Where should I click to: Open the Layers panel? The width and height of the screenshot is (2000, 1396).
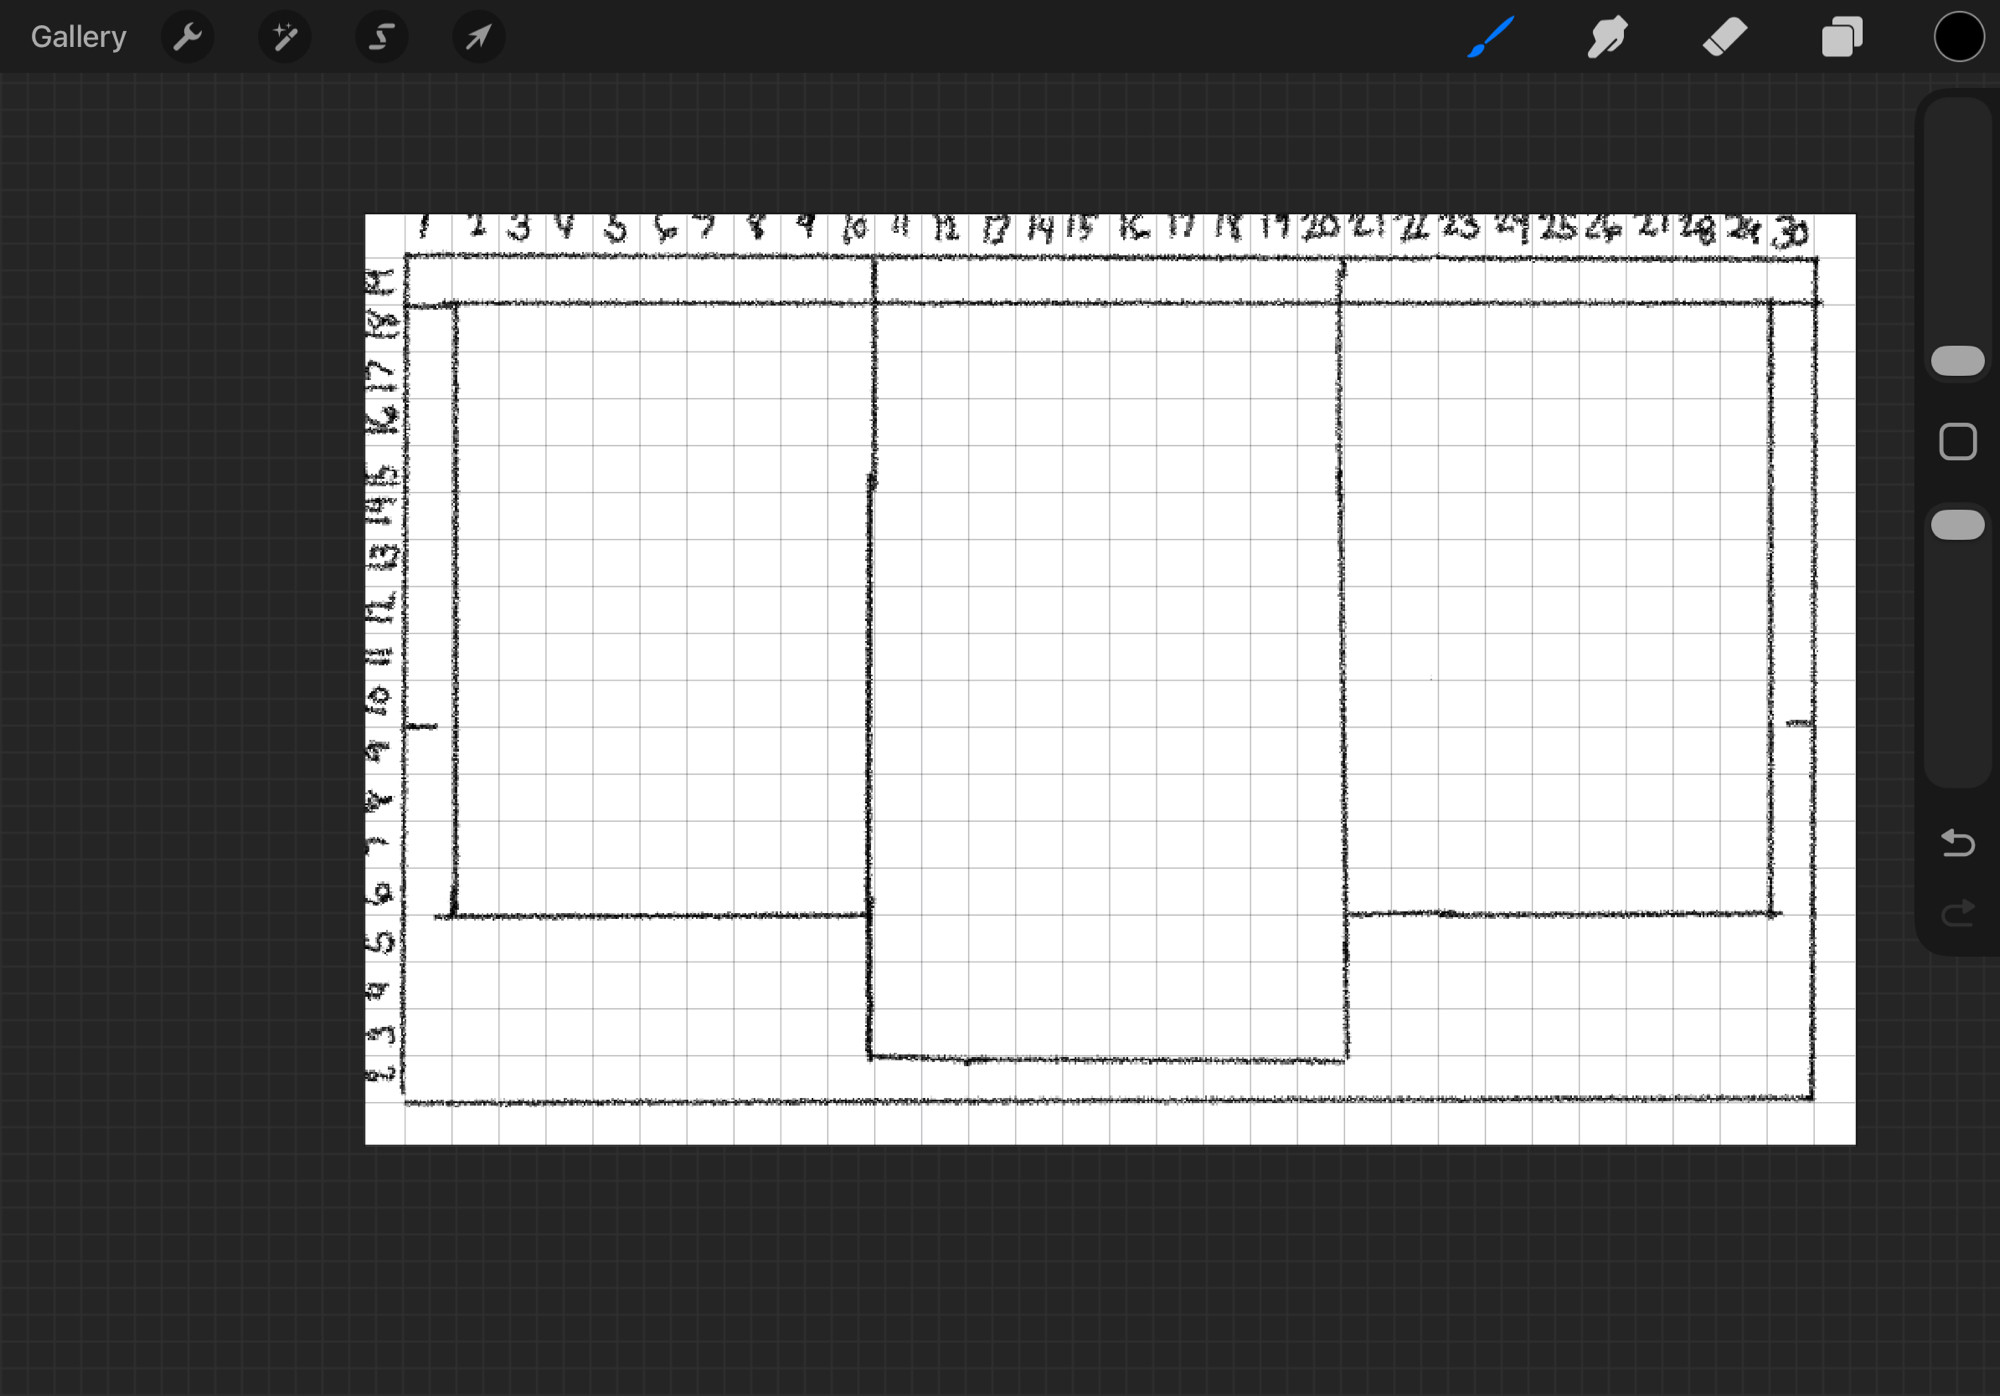pyautogui.click(x=1841, y=38)
